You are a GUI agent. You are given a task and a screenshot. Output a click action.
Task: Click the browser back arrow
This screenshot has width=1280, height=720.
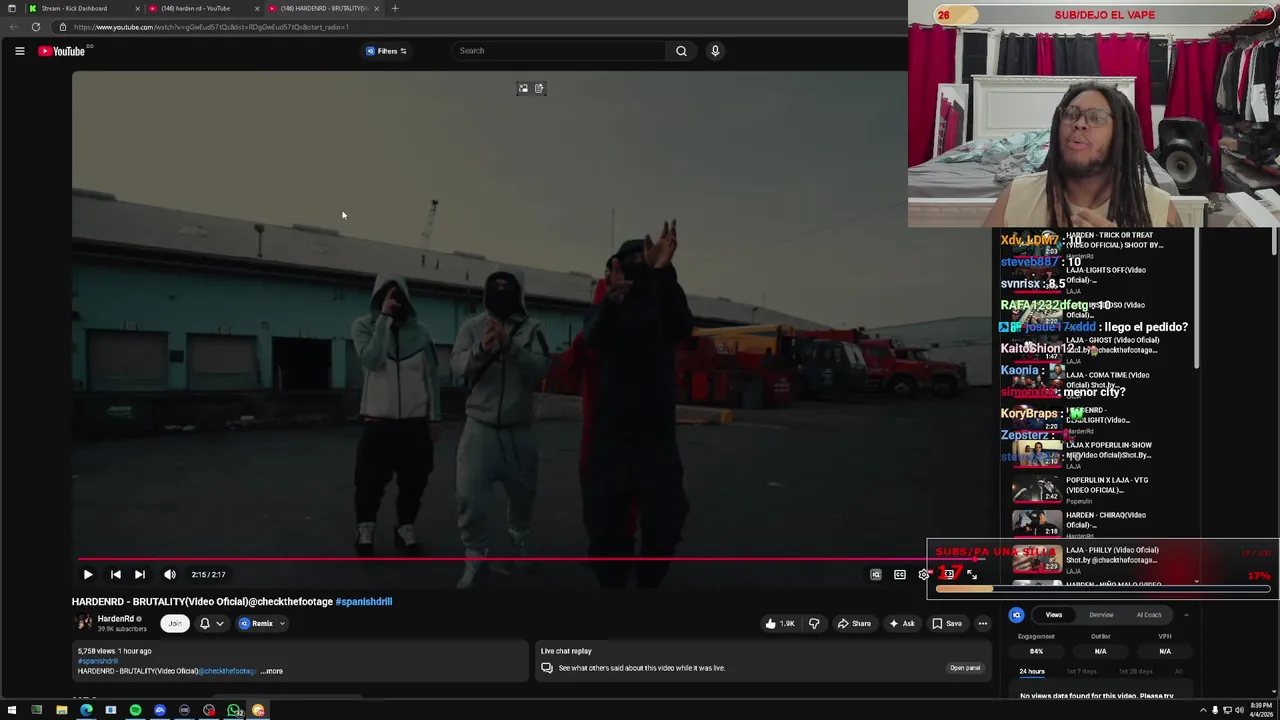pos(12,27)
